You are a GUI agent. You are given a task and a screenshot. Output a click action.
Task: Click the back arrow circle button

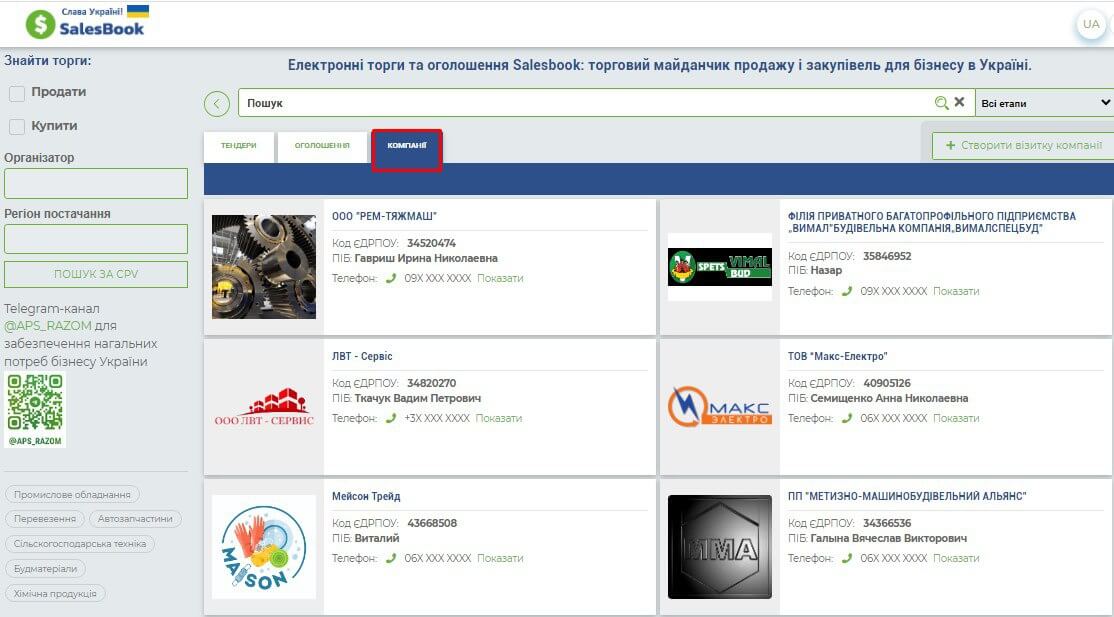[217, 104]
